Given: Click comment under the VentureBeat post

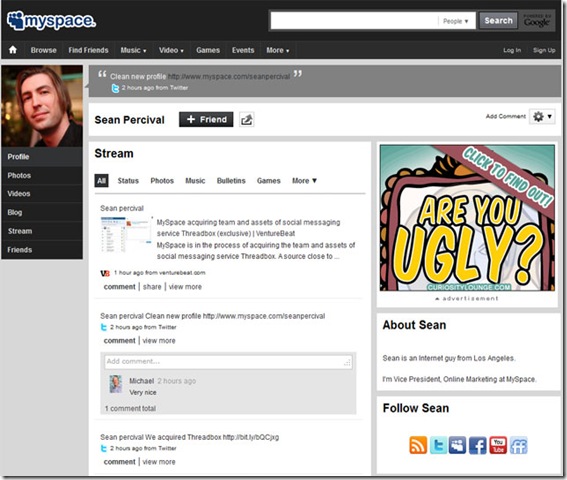Looking at the screenshot, I should point(119,287).
